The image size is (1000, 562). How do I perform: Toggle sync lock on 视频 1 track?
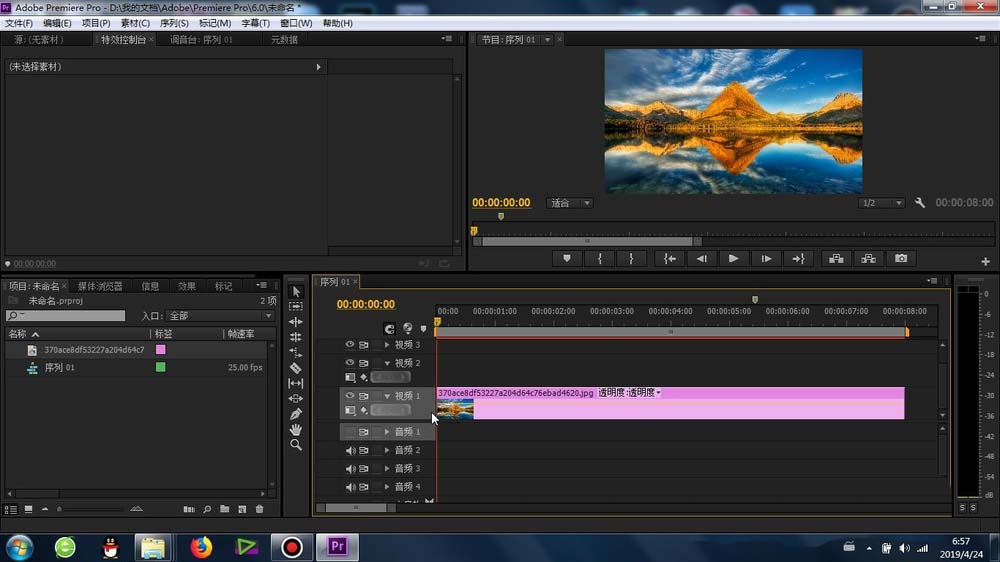(364, 396)
